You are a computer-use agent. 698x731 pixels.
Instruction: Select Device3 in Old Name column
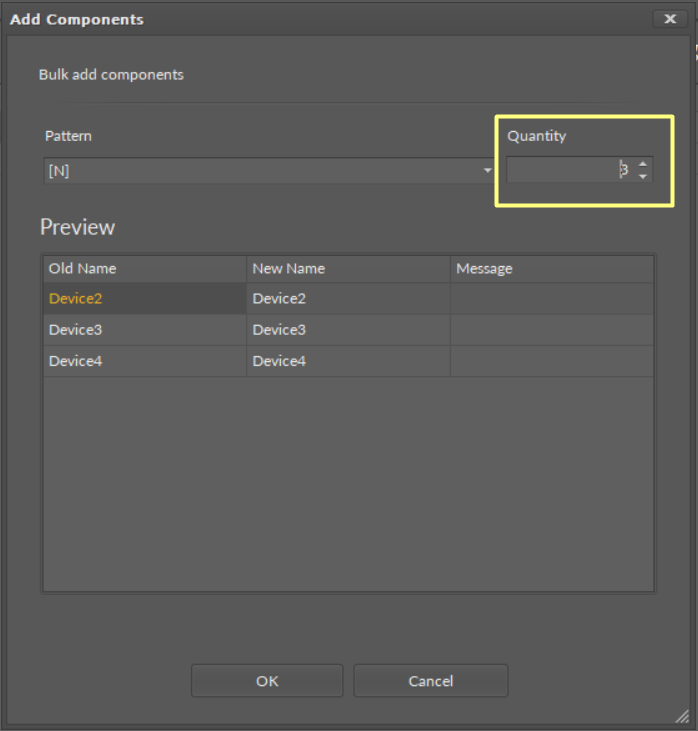pyautogui.click(x=76, y=329)
